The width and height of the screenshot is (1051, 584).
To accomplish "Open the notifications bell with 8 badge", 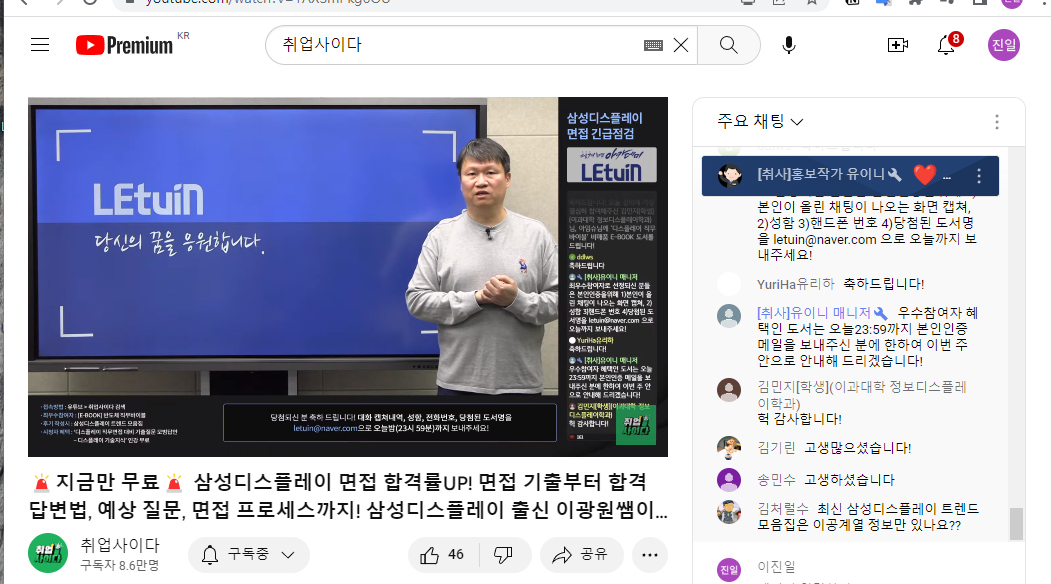I will [946, 45].
